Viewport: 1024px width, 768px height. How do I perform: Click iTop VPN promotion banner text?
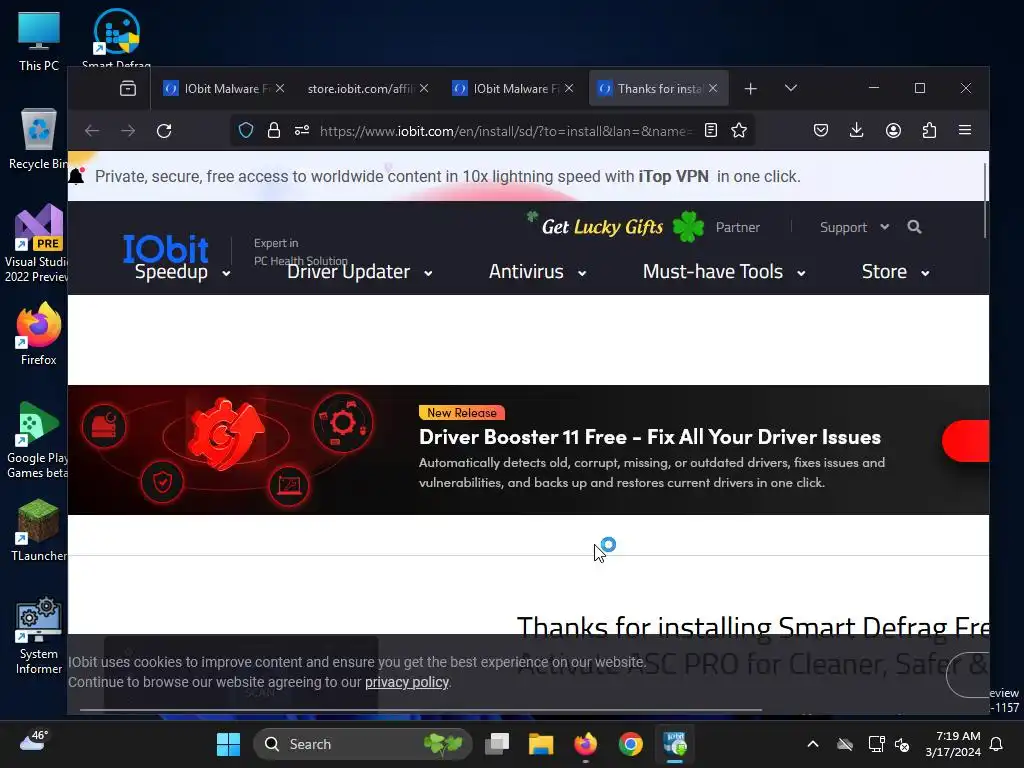(447, 176)
